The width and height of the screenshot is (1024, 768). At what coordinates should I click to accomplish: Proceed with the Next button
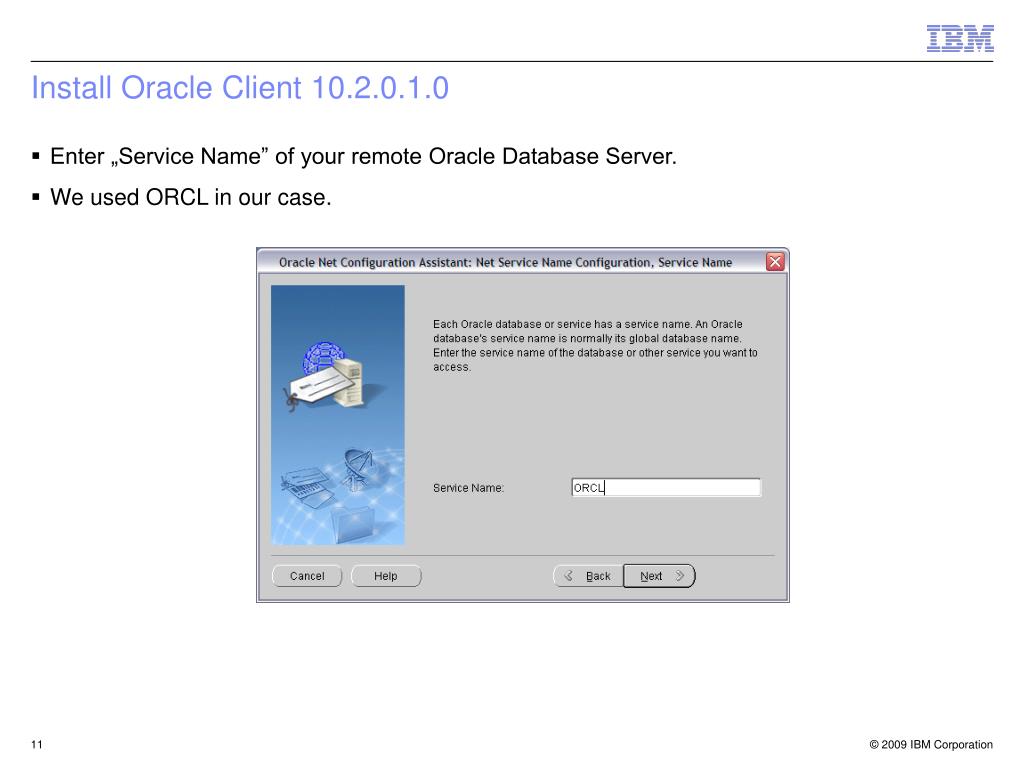point(660,576)
